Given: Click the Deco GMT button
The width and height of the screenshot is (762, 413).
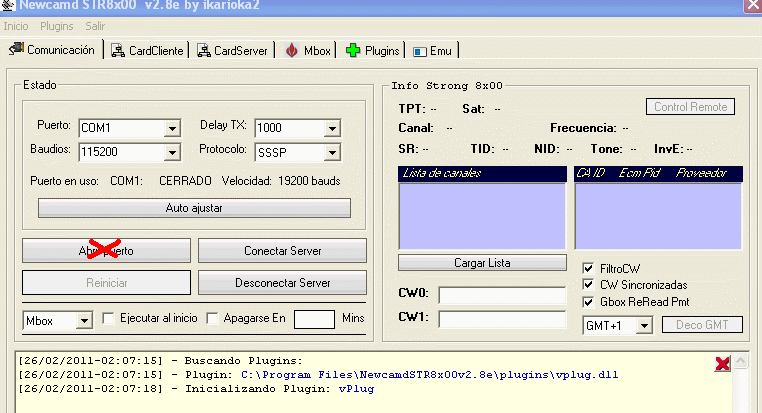Looking at the screenshot, I should [x=702, y=325].
